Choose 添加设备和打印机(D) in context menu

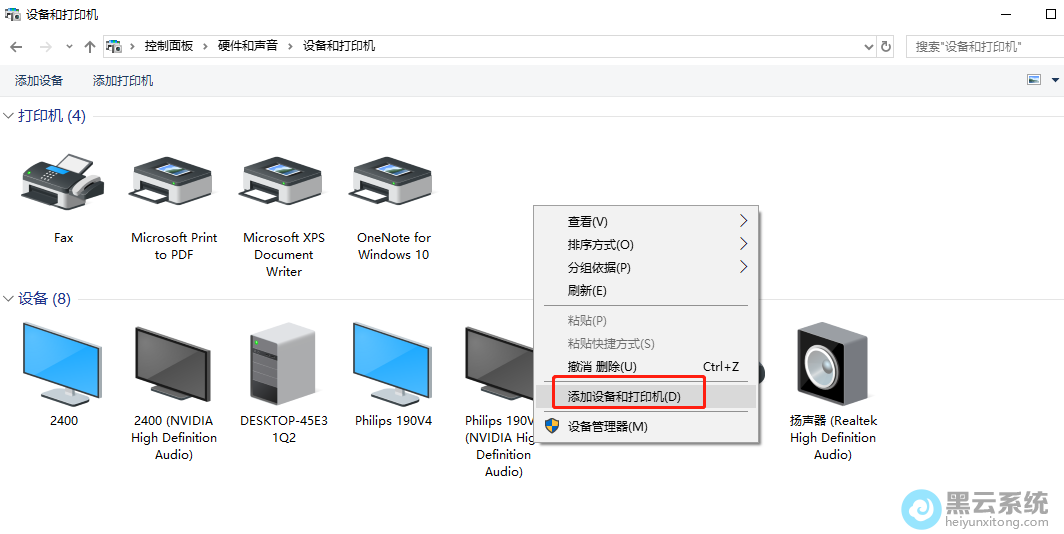tap(624, 396)
